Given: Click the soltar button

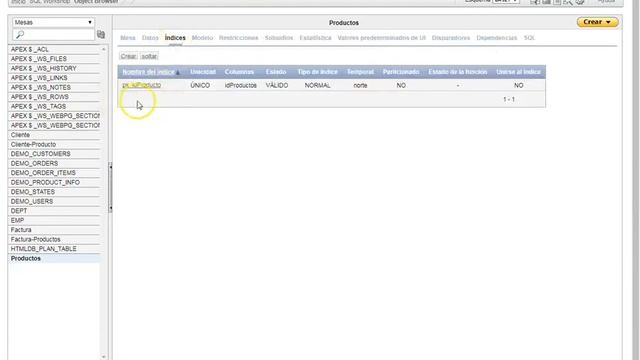Looking at the screenshot, I should pos(149,56).
